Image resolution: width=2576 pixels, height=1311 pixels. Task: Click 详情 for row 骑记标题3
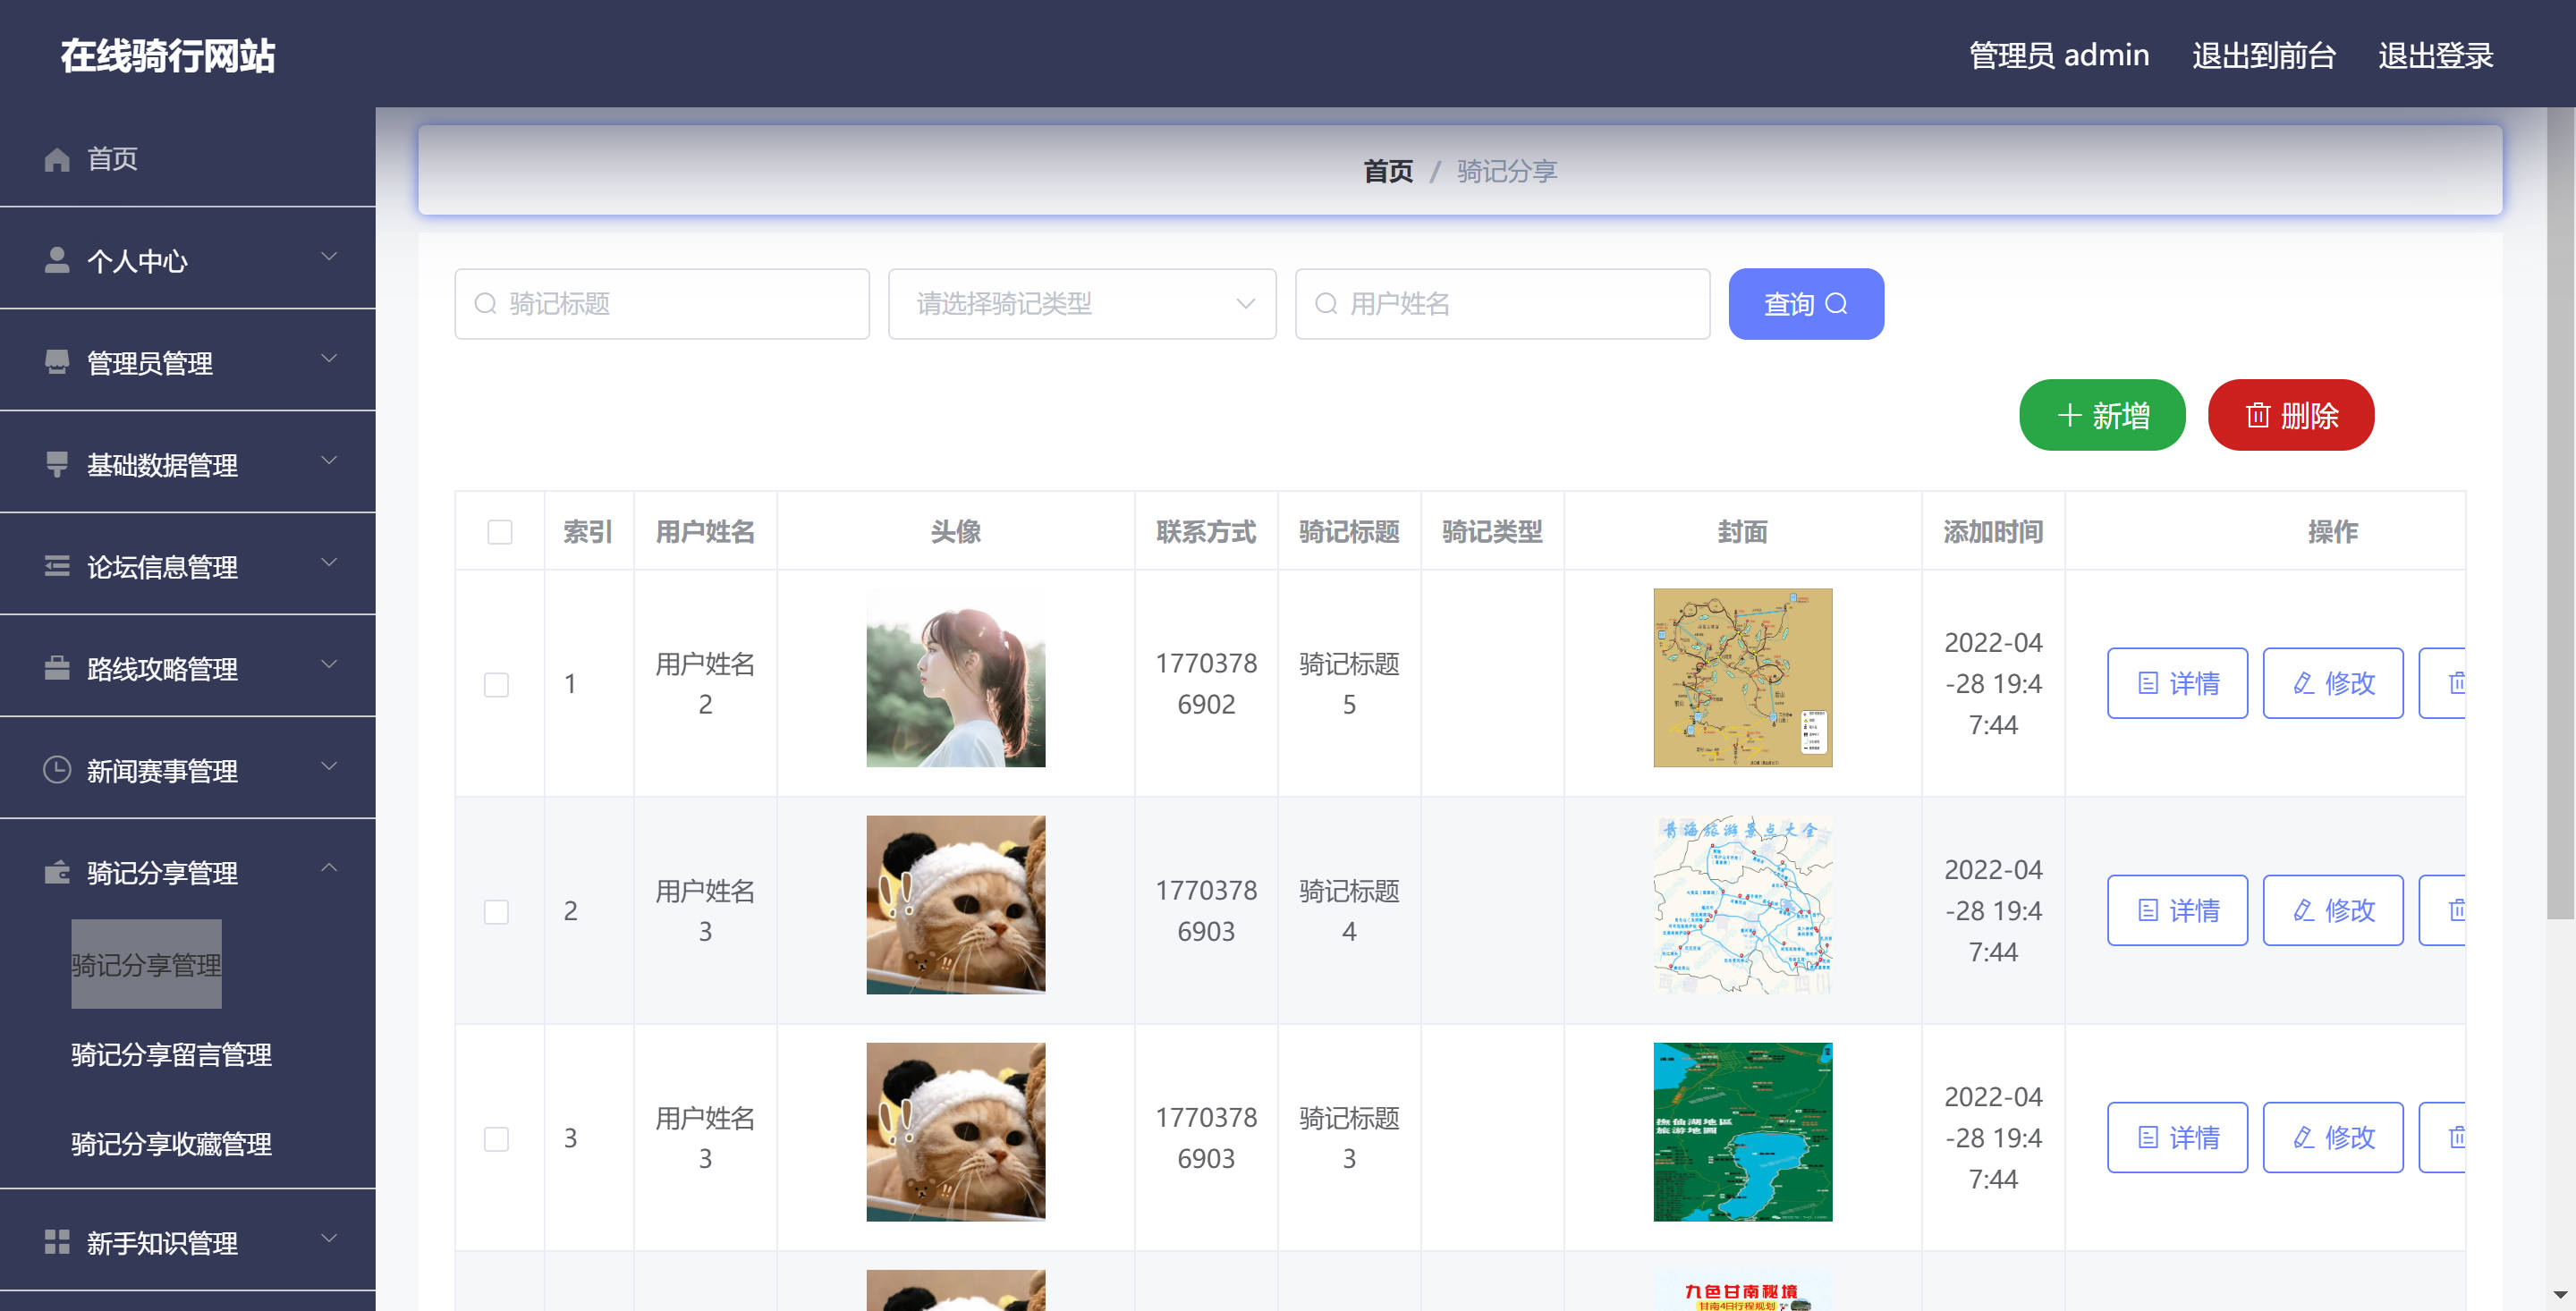click(x=2177, y=1137)
